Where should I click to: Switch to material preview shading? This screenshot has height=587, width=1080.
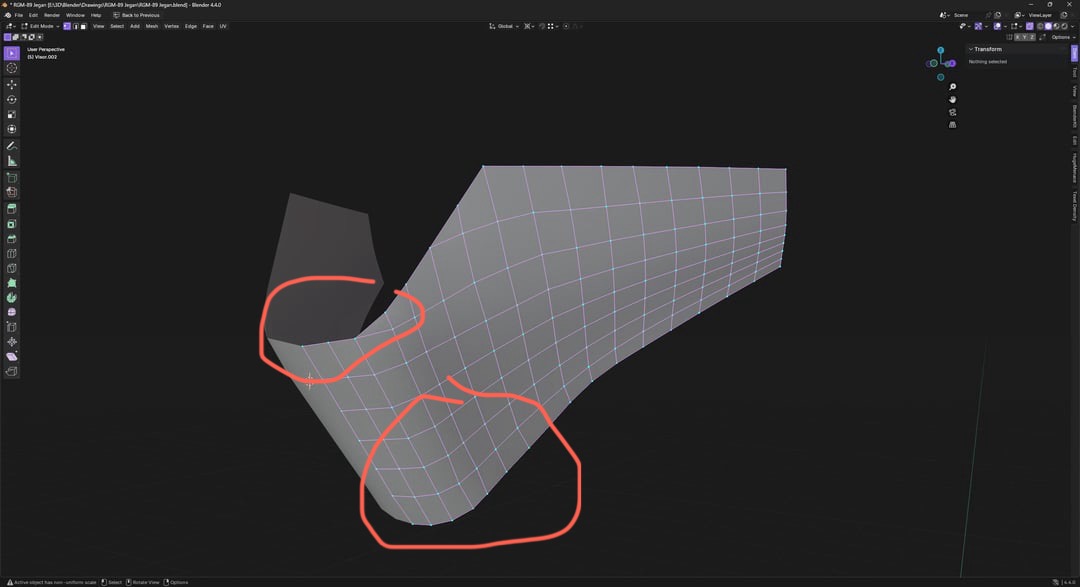click(x=1057, y=26)
